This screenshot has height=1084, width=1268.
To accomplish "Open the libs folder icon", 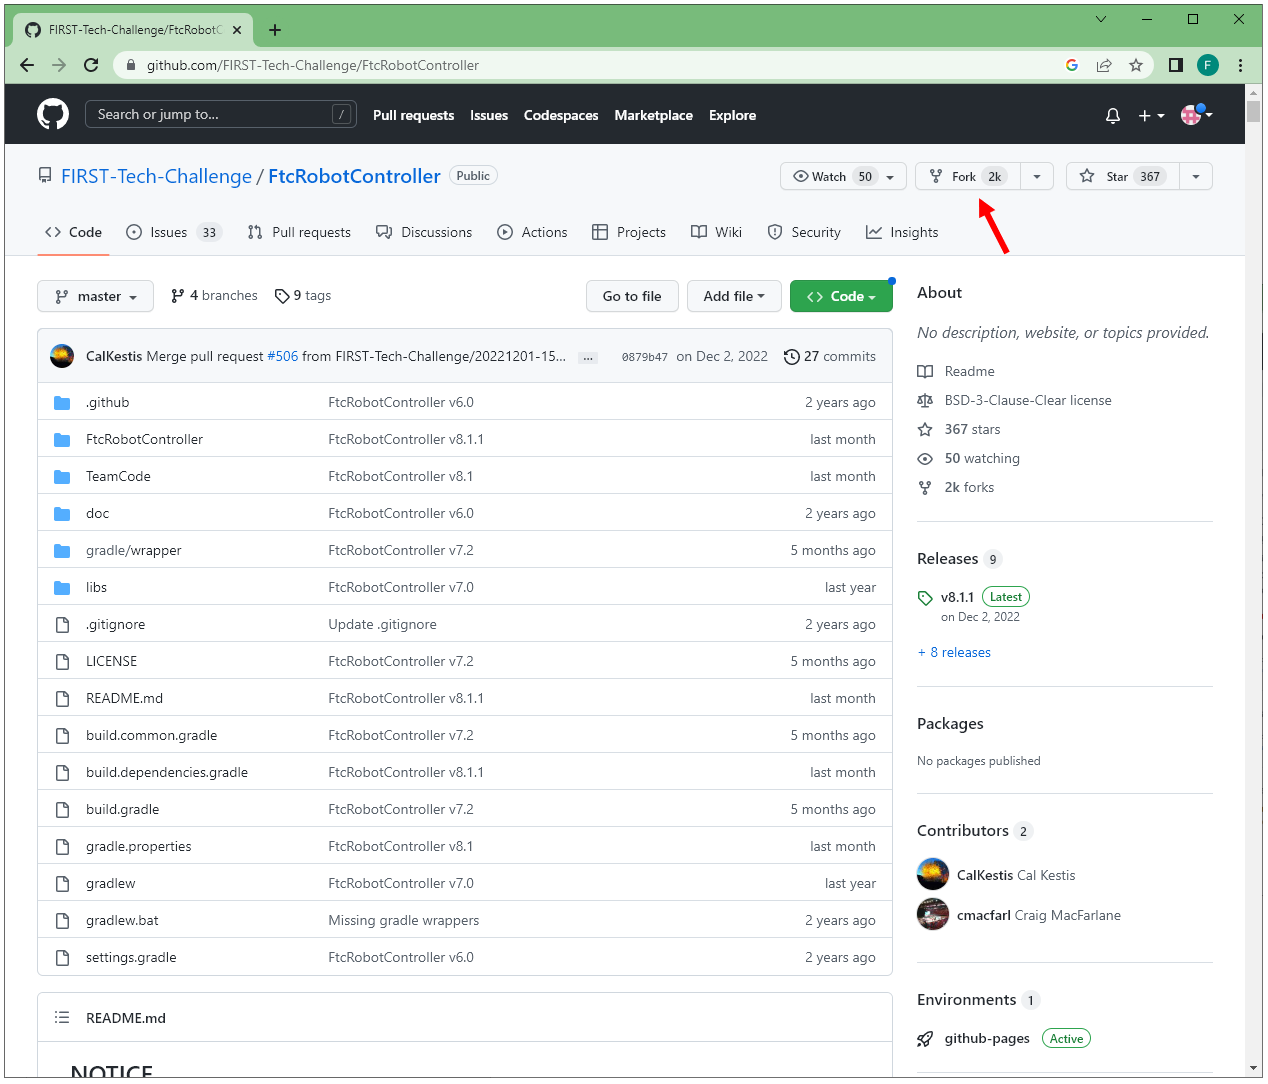I will 62,587.
